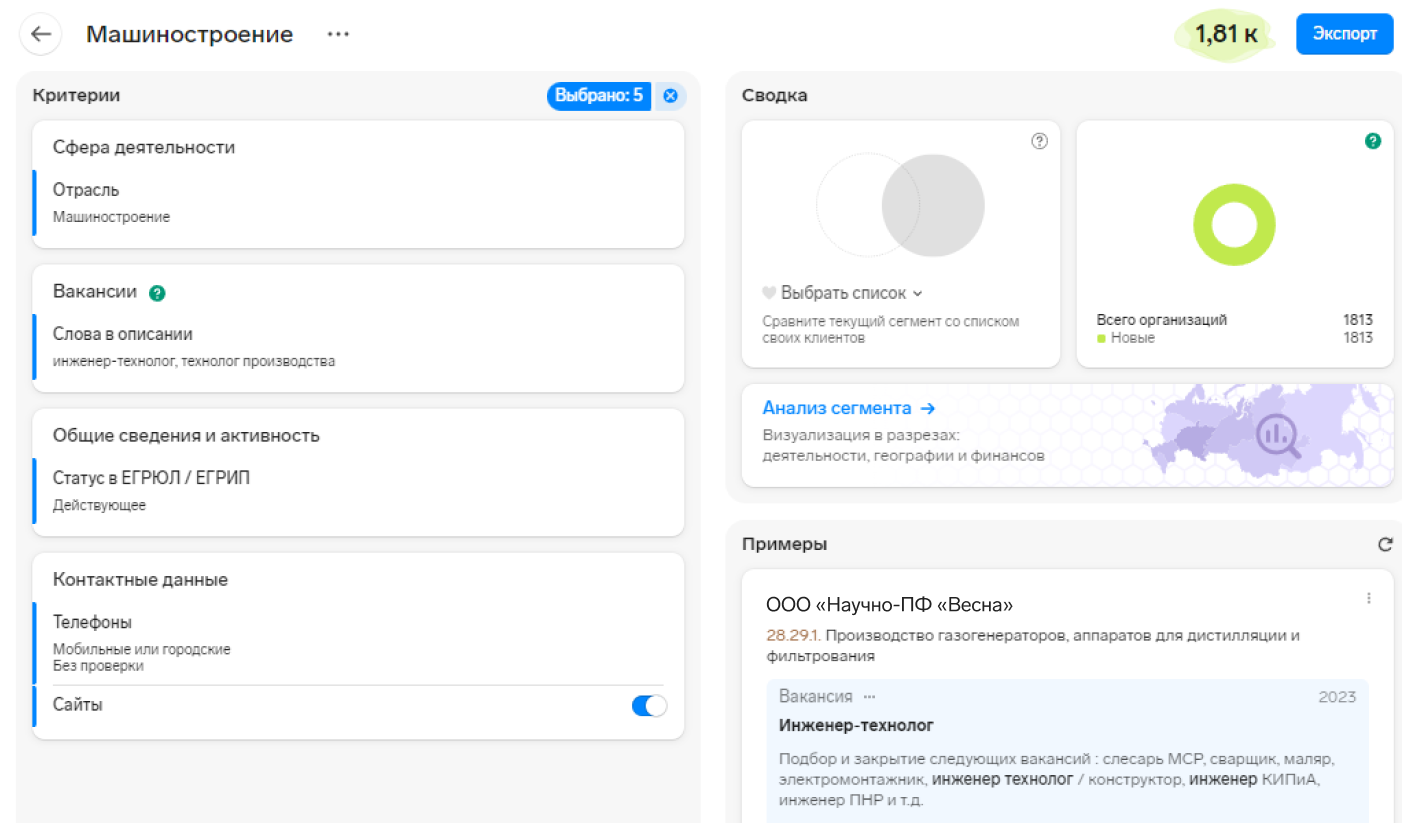Clear selected criteria with the X icon
Screen dimensions: 1418x823
[x=670, y=96]
